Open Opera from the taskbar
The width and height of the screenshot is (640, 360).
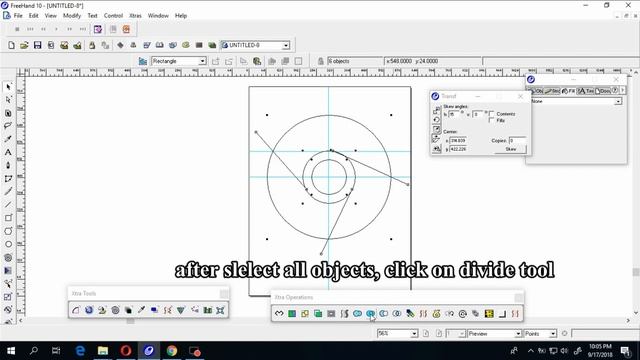point(126,351)
